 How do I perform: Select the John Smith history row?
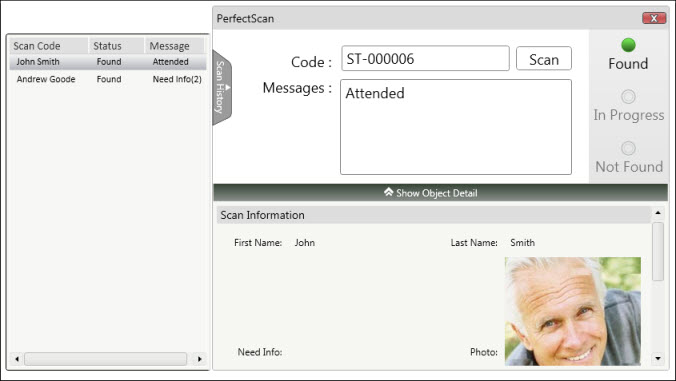pos(108,62)
